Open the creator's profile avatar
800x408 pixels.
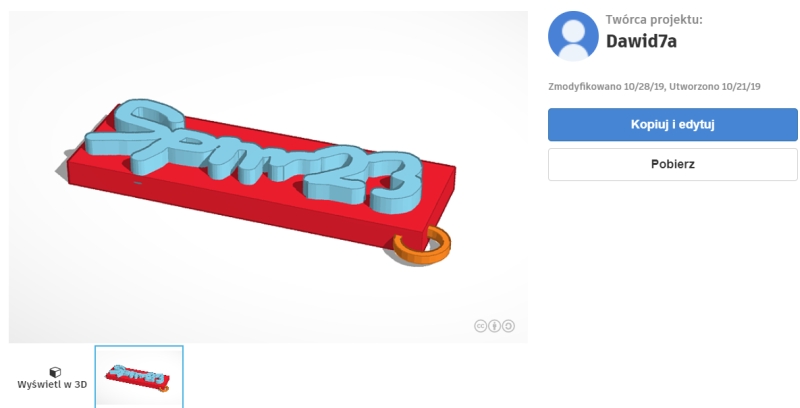tap(573, 36)
